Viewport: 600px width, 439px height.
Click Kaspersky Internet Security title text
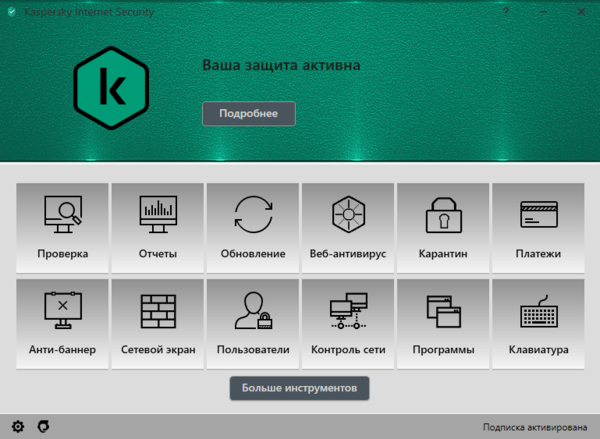(x=89, y=12)
